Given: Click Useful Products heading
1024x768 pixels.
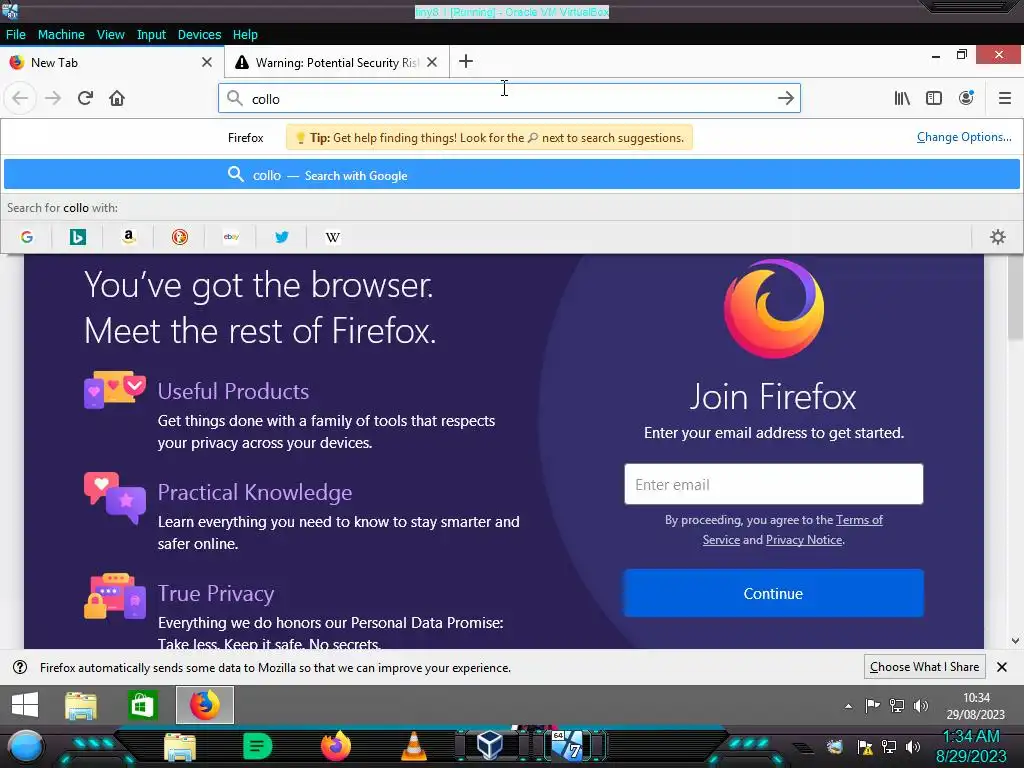Looking at the screenshot, I should click(x=233, y=391).
